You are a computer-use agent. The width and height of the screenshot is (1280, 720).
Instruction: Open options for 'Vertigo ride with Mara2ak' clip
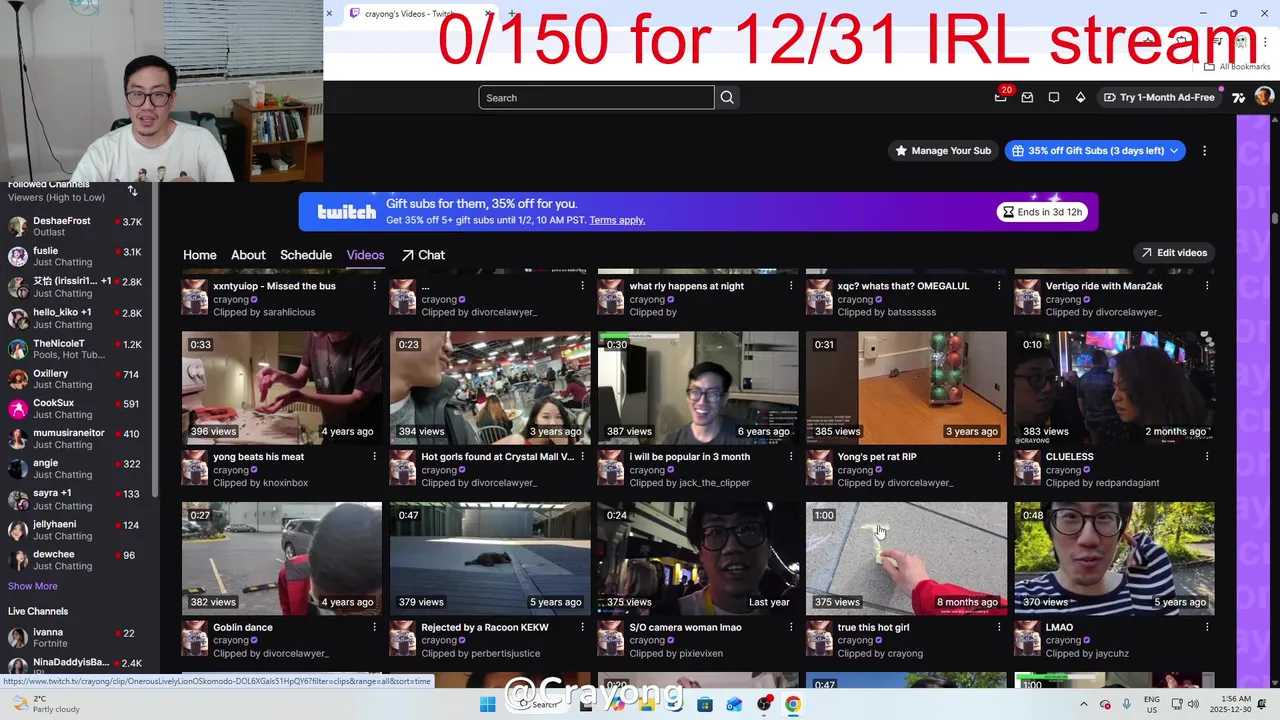1207,286
